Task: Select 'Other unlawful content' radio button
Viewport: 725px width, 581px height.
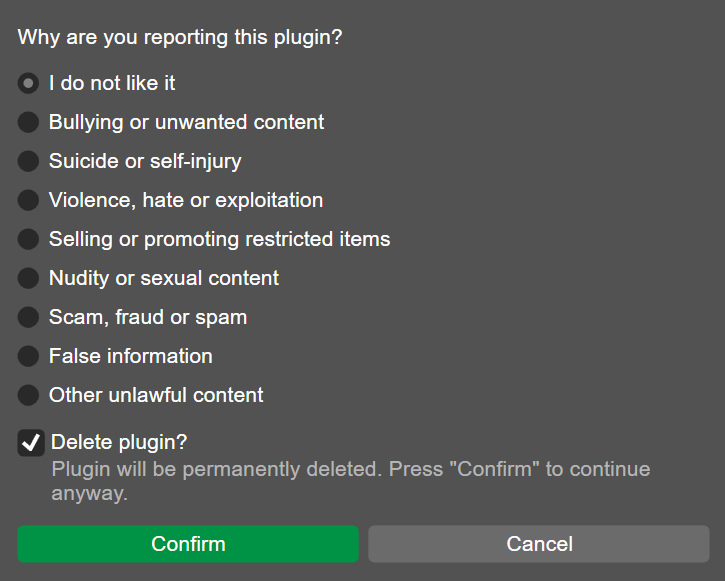Action: (29, 395)
